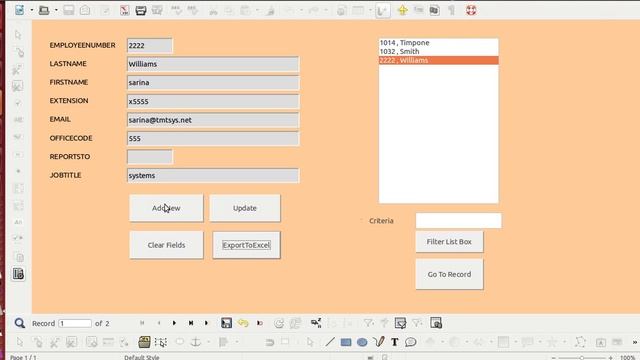640x360 pixels.
Task: Expand the Paste dropdown arrow
Action: (x=257, y=10)
